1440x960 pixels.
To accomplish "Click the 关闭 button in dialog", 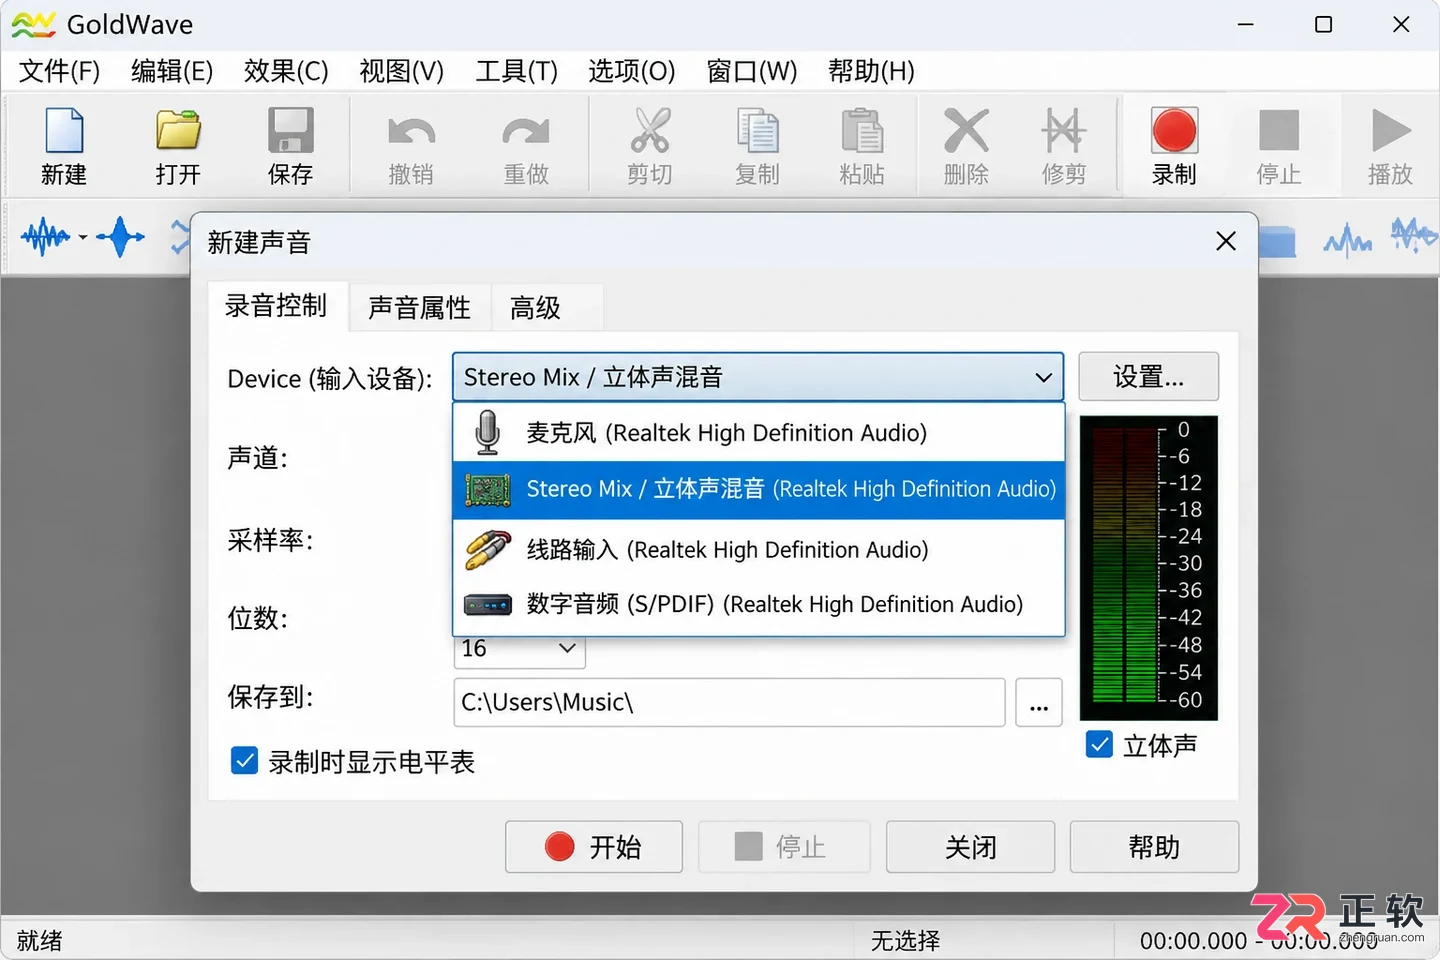I will [970, 847].
